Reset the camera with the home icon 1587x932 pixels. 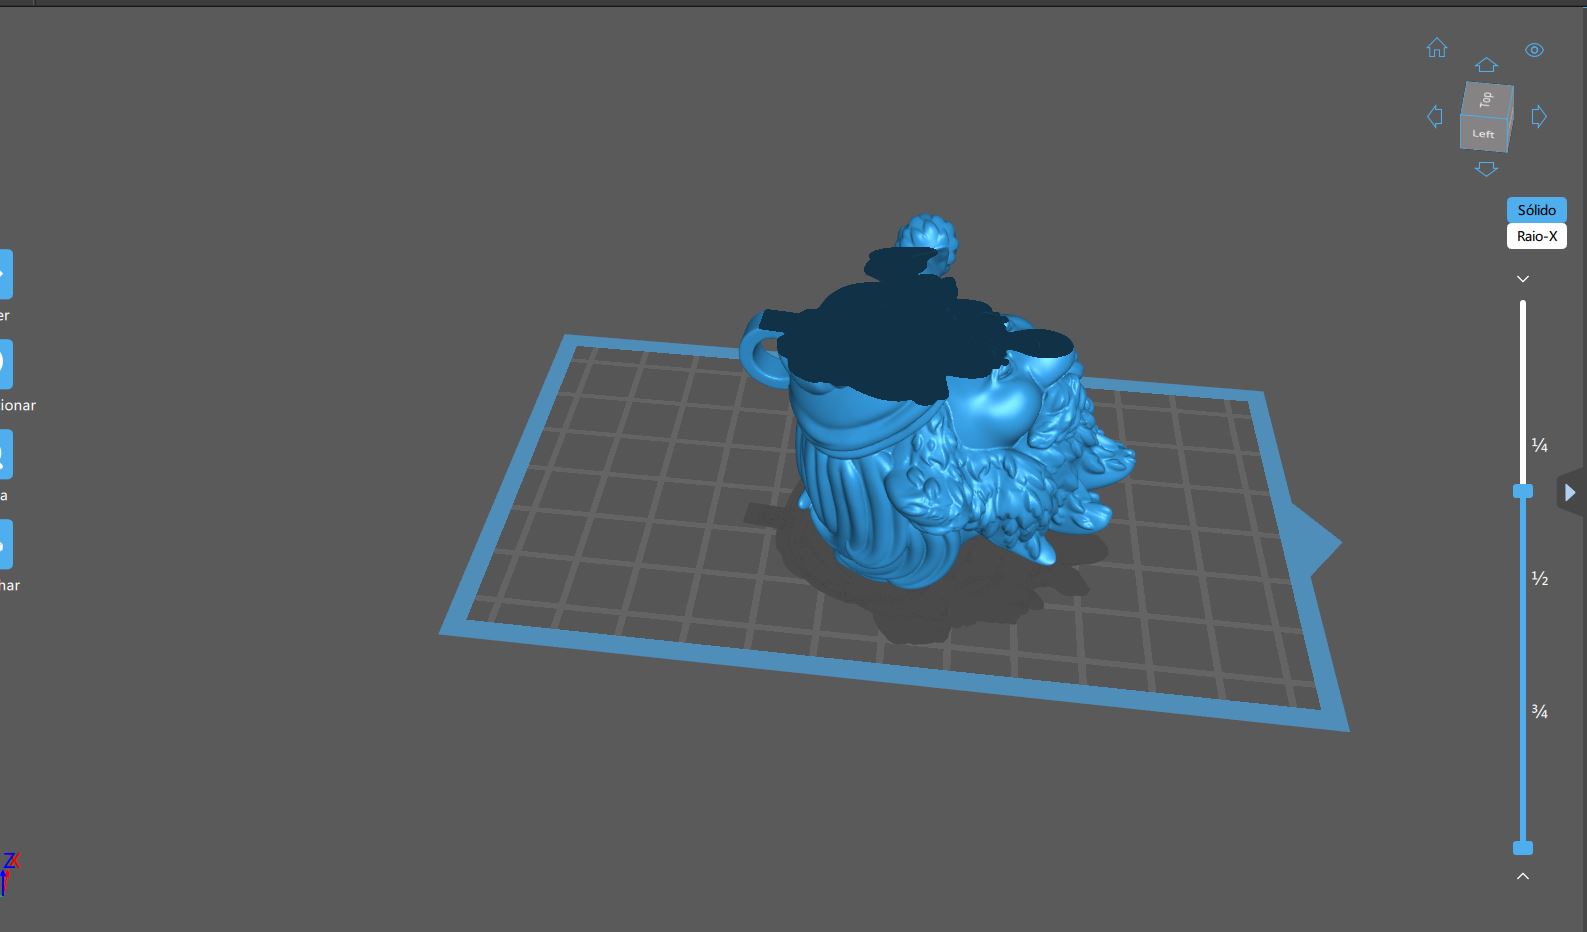pos(1437,47)
